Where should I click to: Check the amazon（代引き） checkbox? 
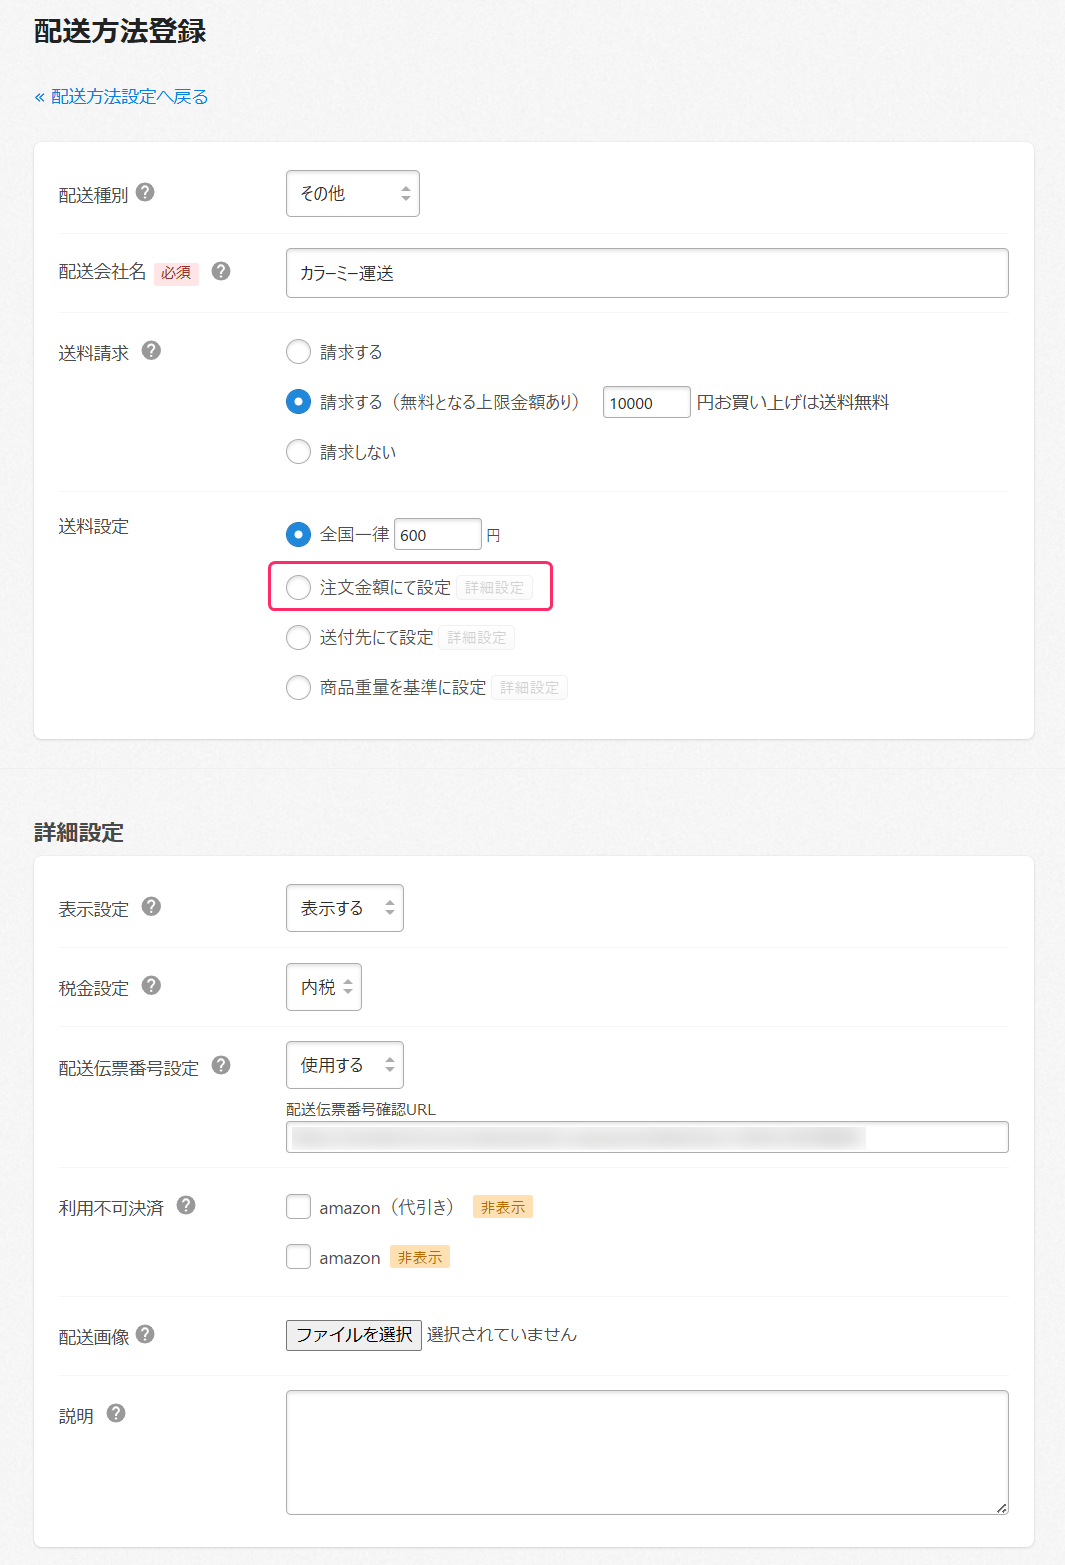tap(298, 1207)
